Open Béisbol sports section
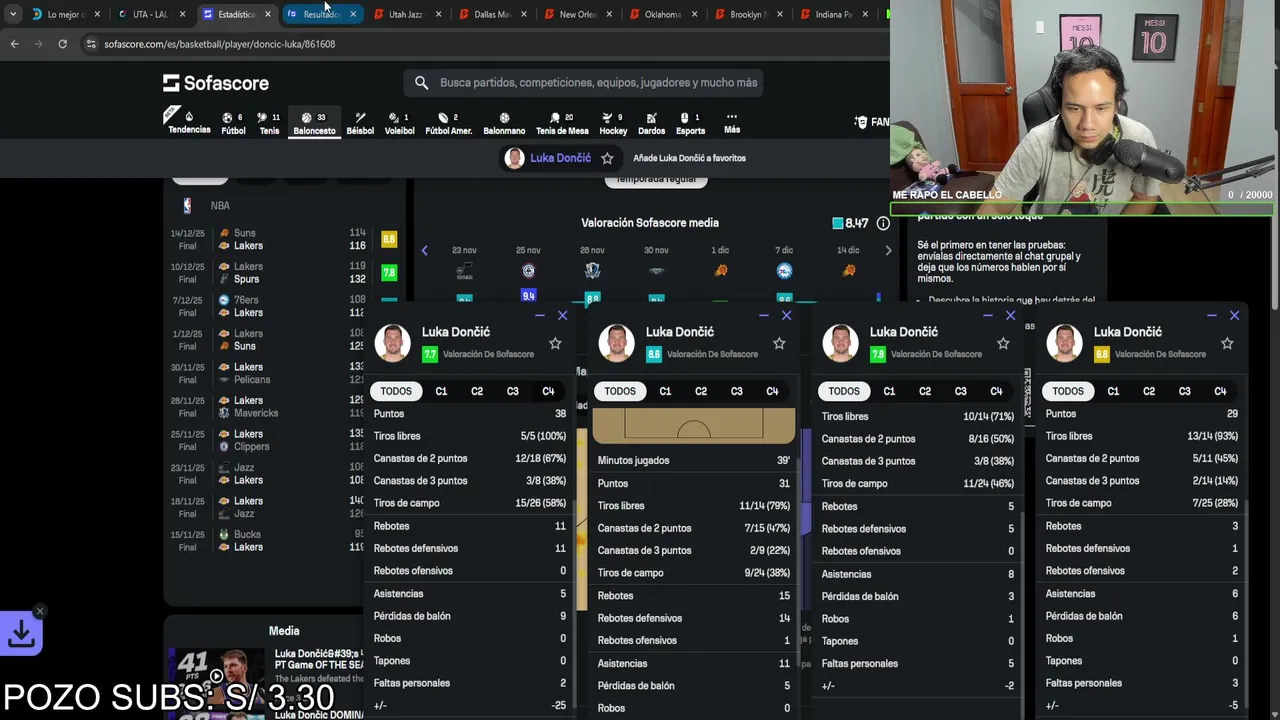1280x720 pixels. [360, 122]
